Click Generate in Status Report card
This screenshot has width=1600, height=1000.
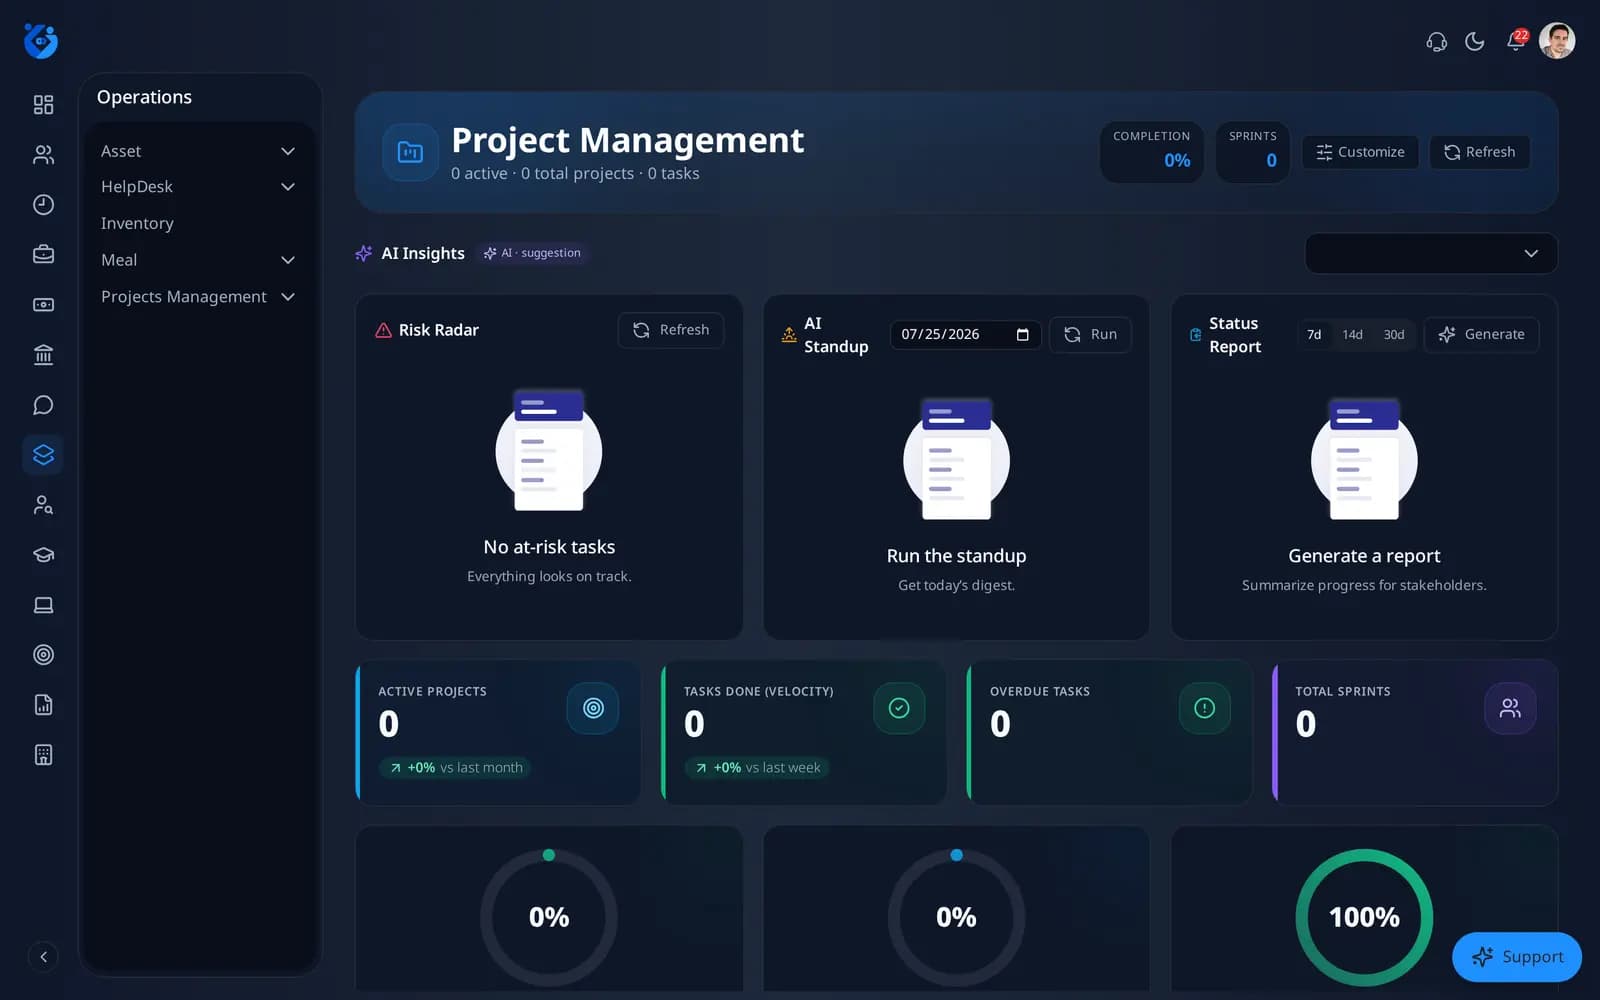coord(1481,334)
